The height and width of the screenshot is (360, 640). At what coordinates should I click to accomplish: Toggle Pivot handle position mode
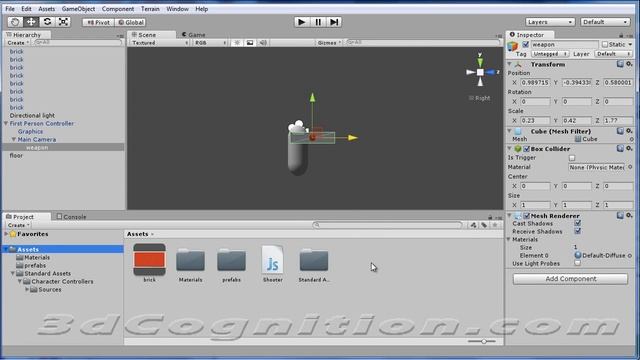pyautogui.click(x=98, y=22)
